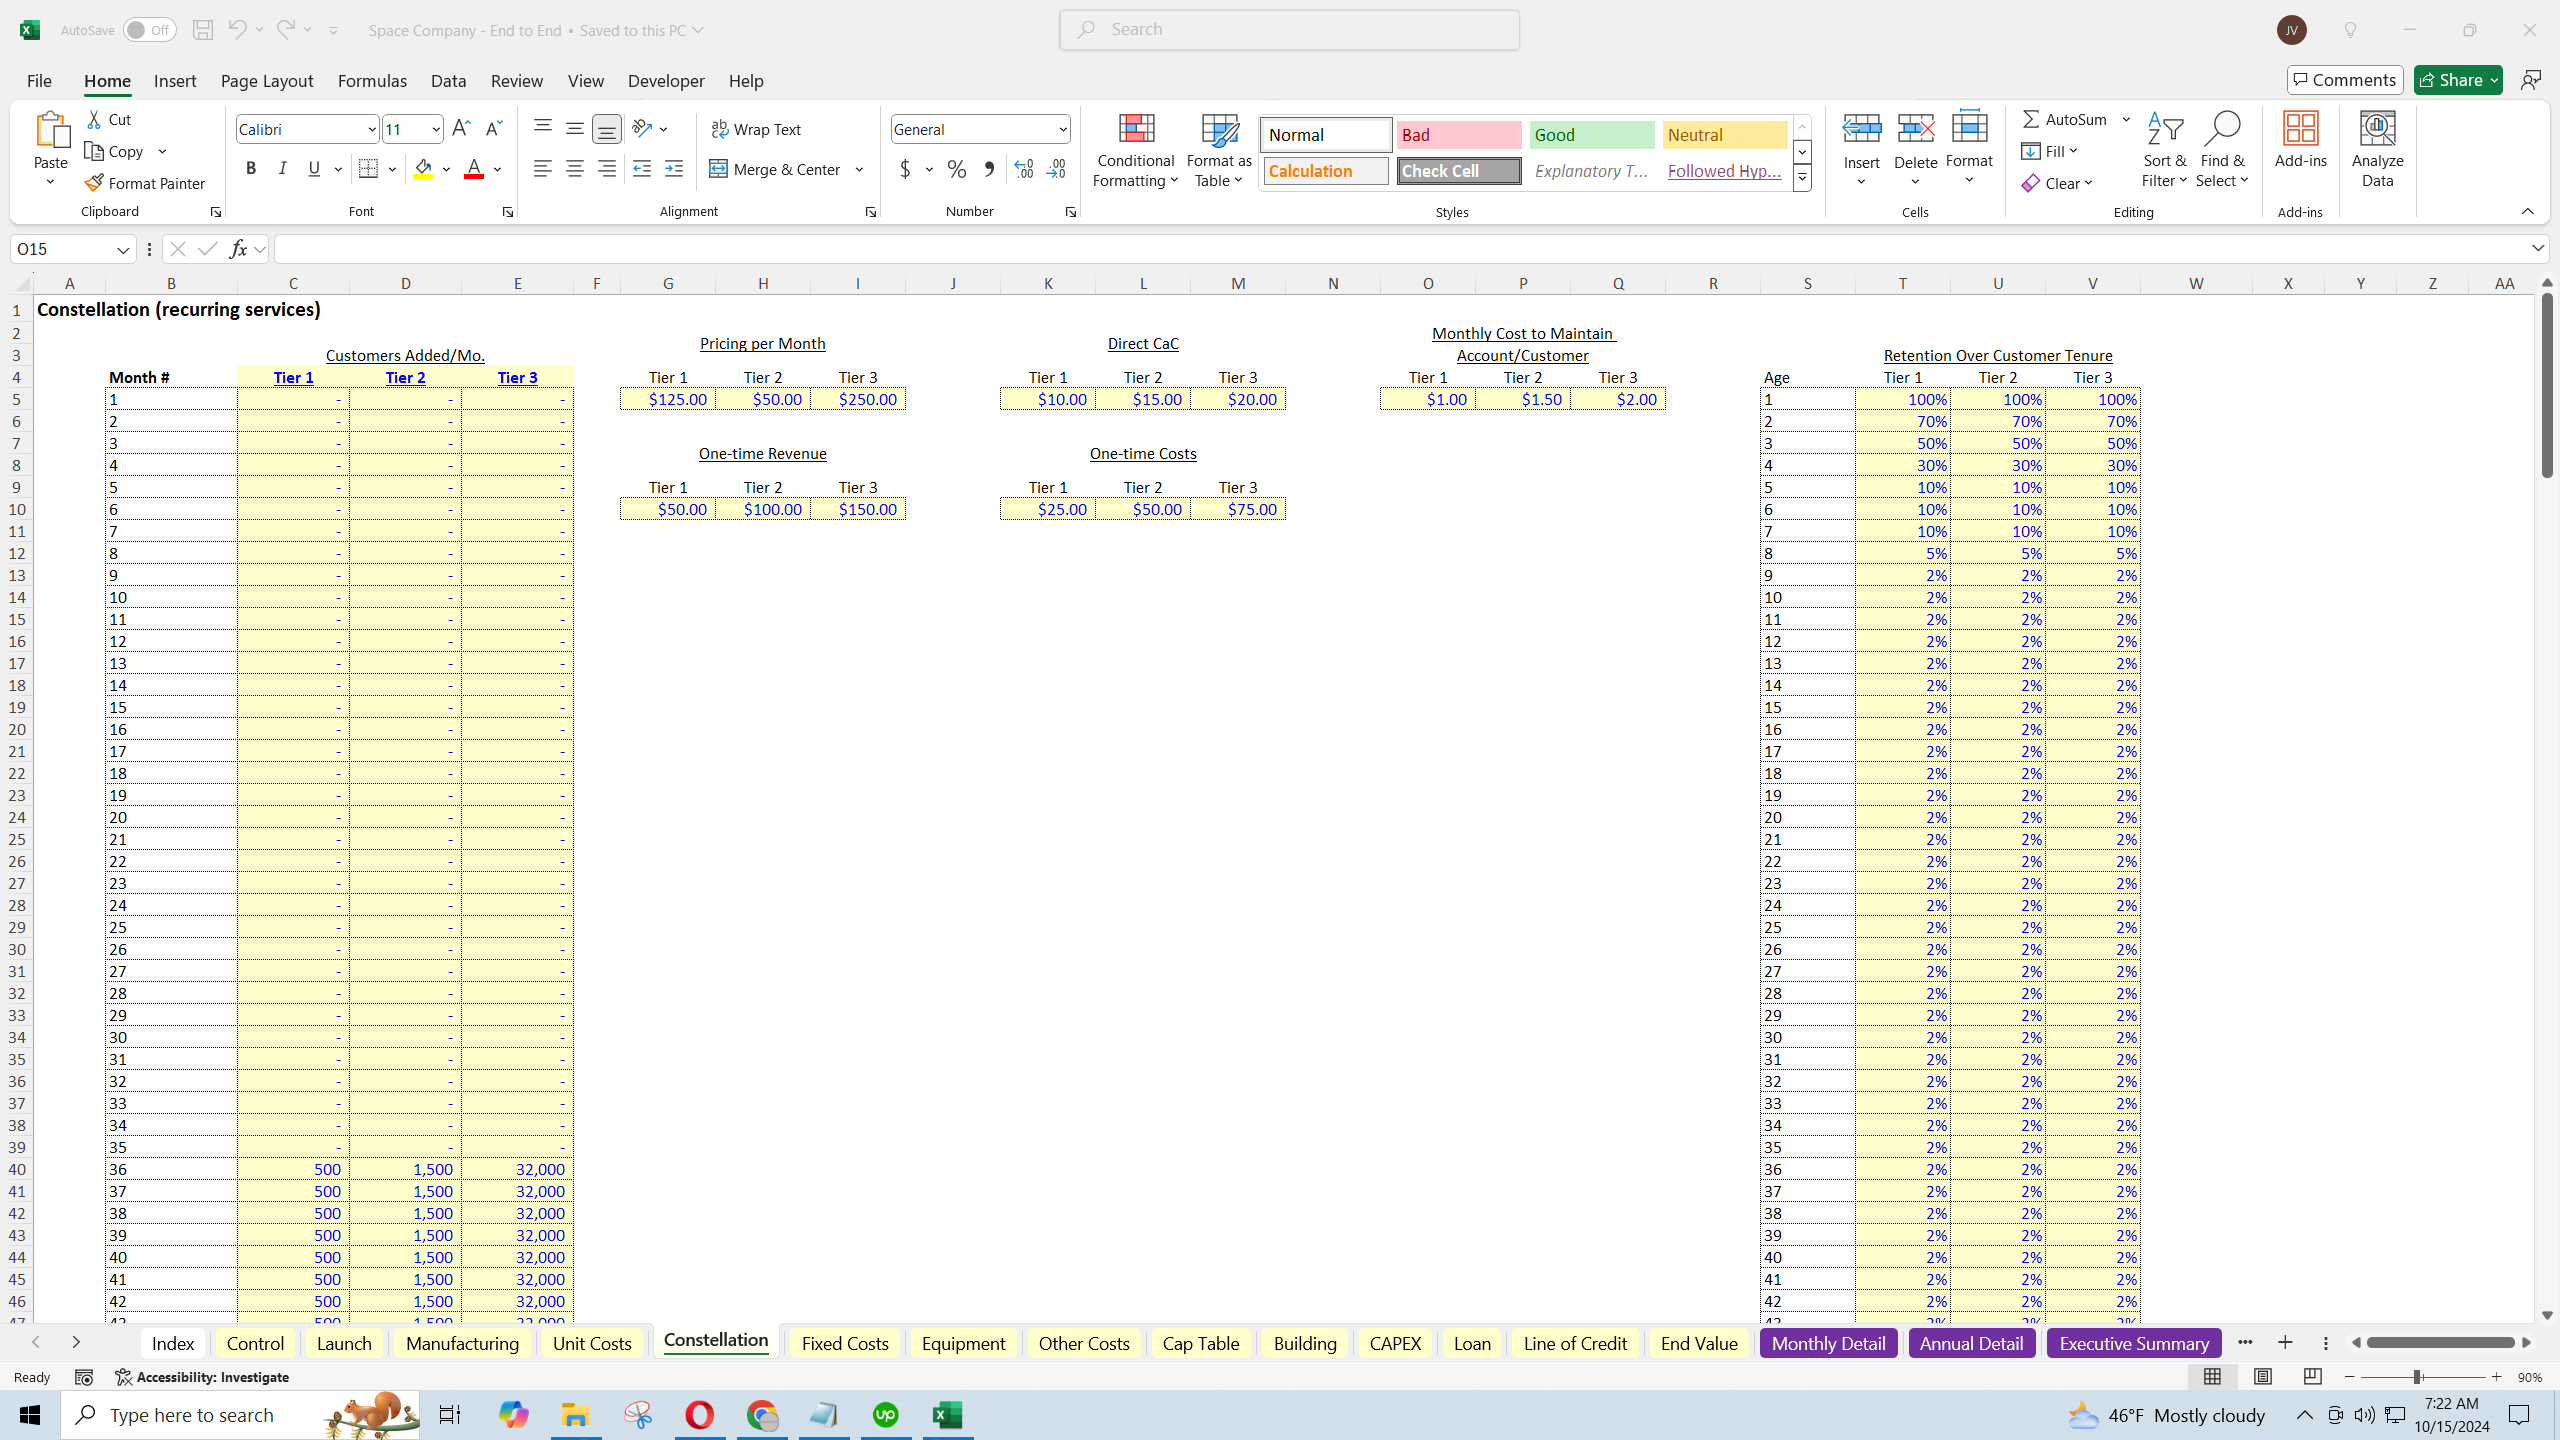This screenshot has width=2560, height=1440.
Task: Toggle Top Align
Action: click(543, 128)
